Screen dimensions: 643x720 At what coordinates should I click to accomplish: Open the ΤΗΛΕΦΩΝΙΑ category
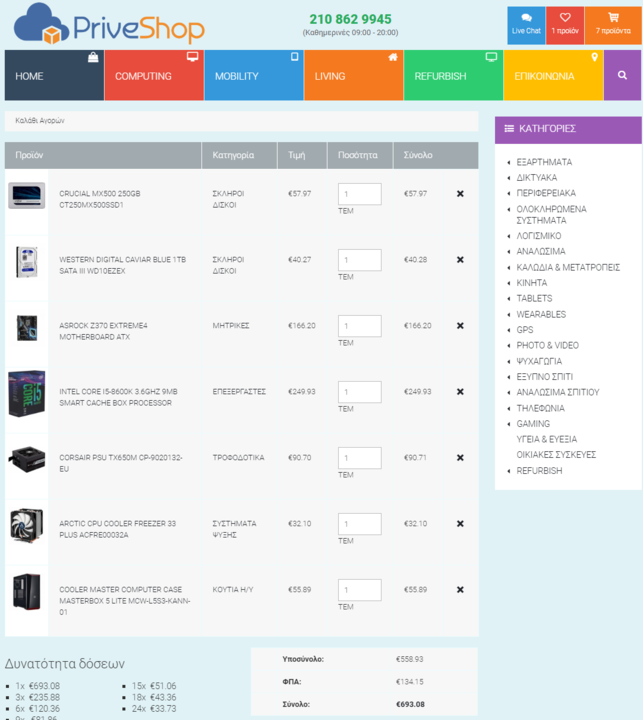coord(540,408)
